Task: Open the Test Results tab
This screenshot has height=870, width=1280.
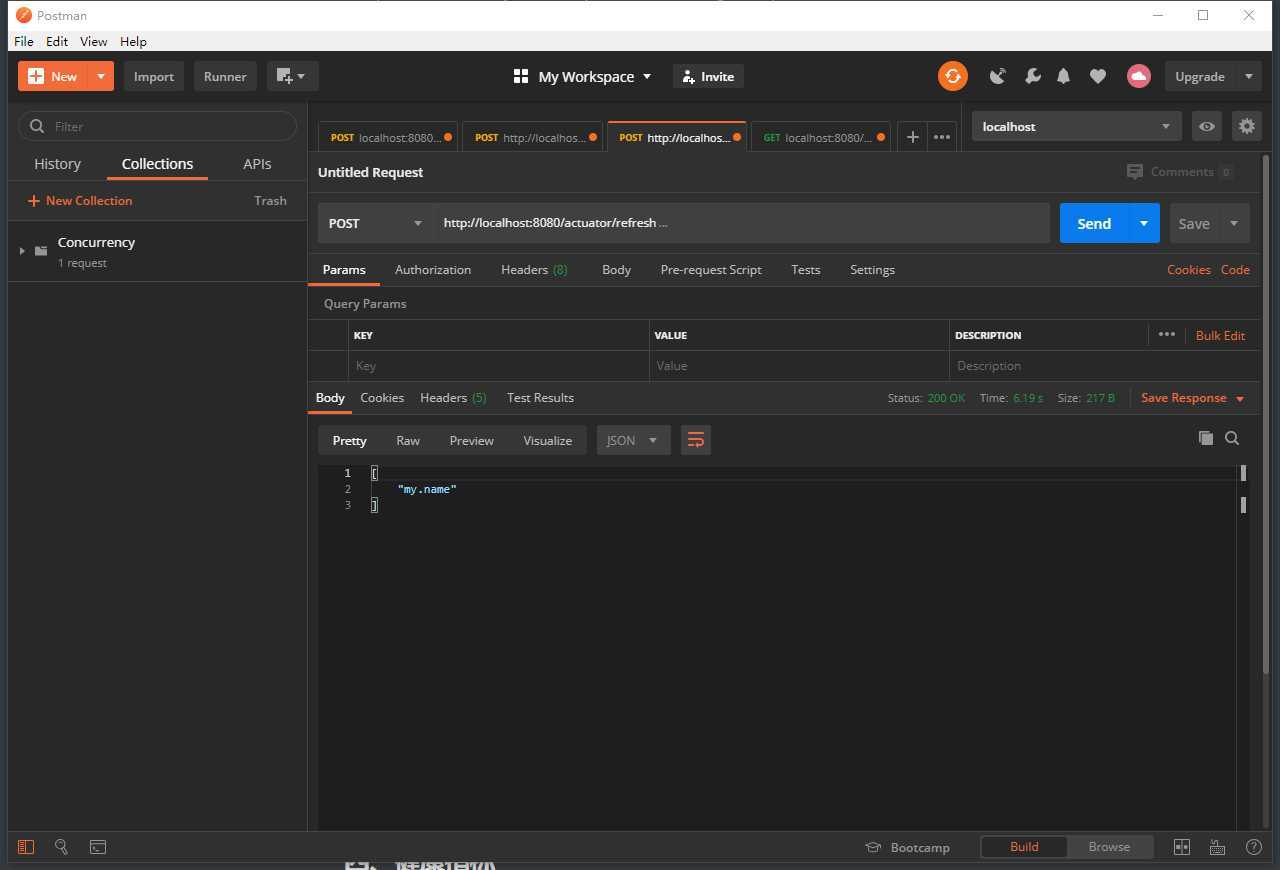Action: tap(540, 398)
